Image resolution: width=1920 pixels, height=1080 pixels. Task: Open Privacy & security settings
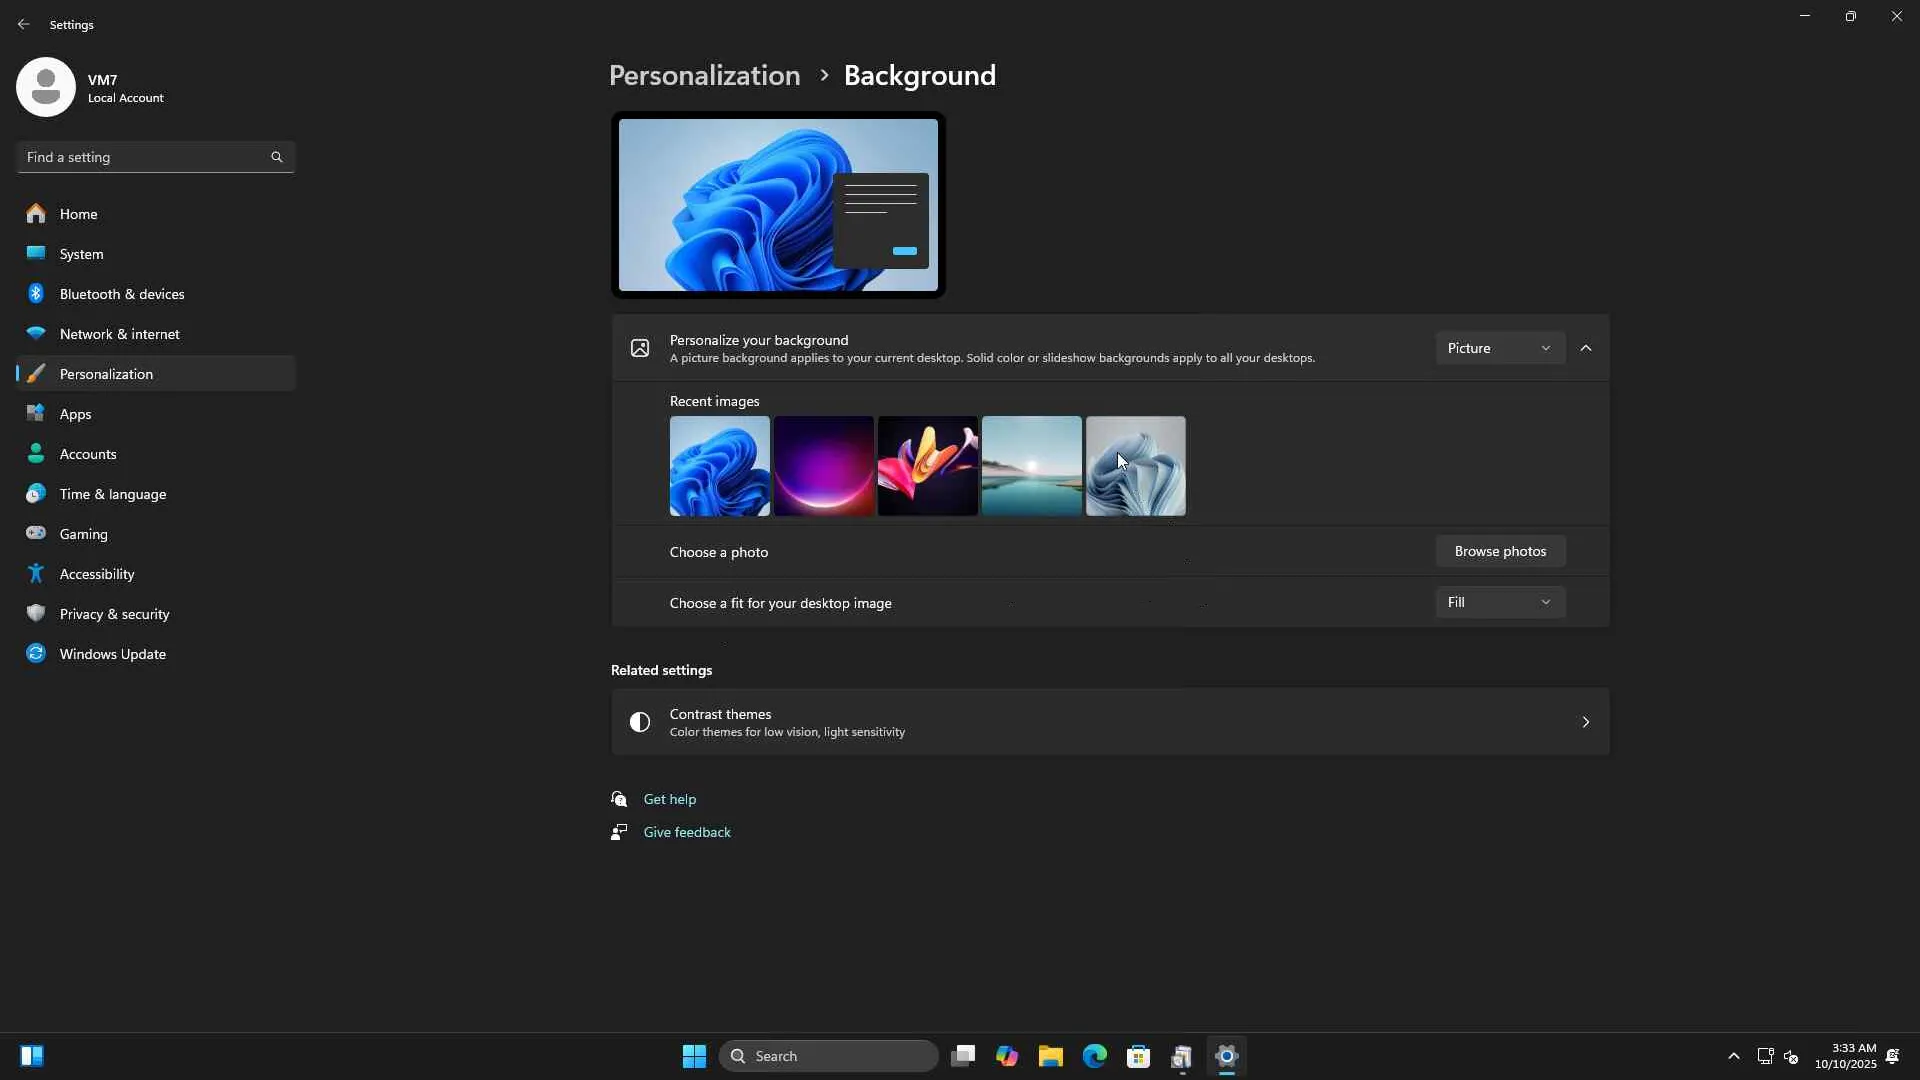(114, 614)
